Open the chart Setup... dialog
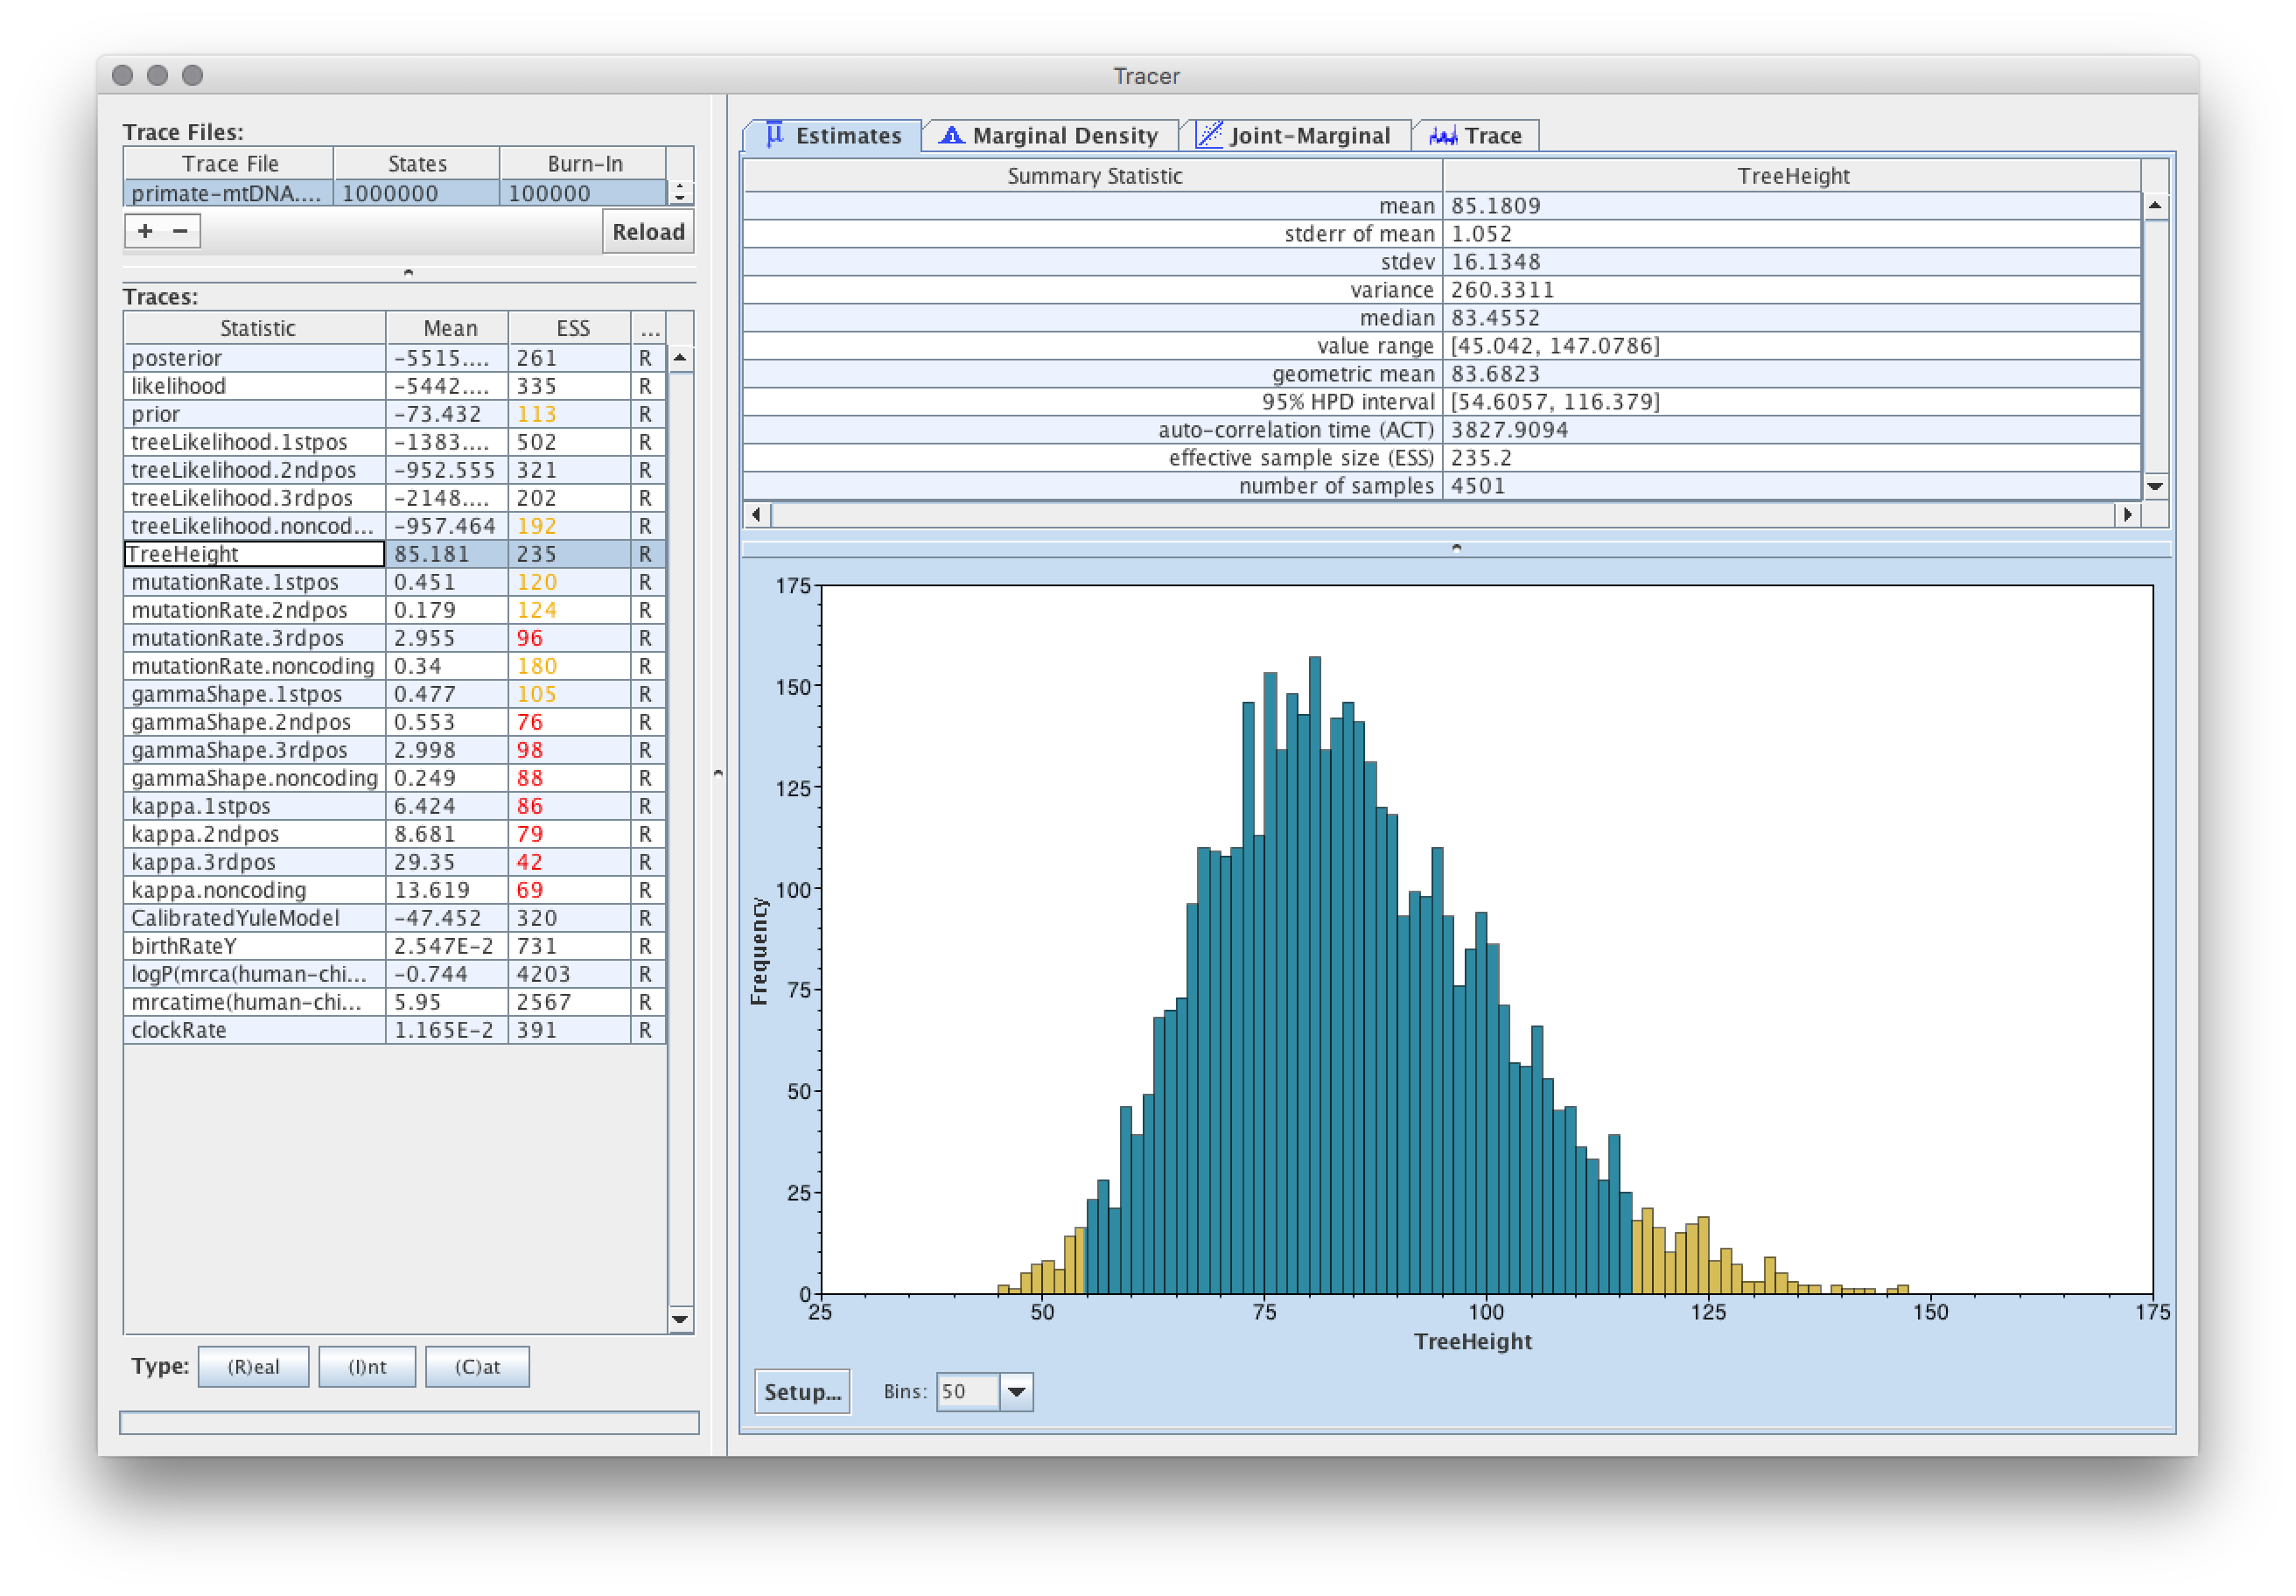 802,1392
